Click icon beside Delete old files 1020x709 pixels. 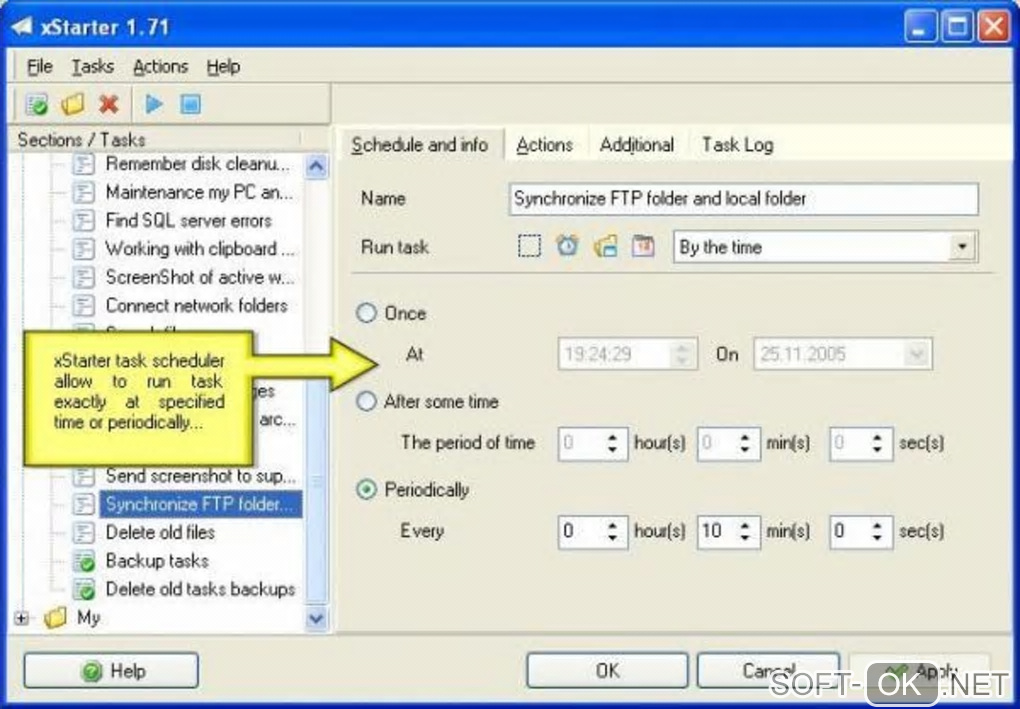pyautogui.click(x=83, y=533)
